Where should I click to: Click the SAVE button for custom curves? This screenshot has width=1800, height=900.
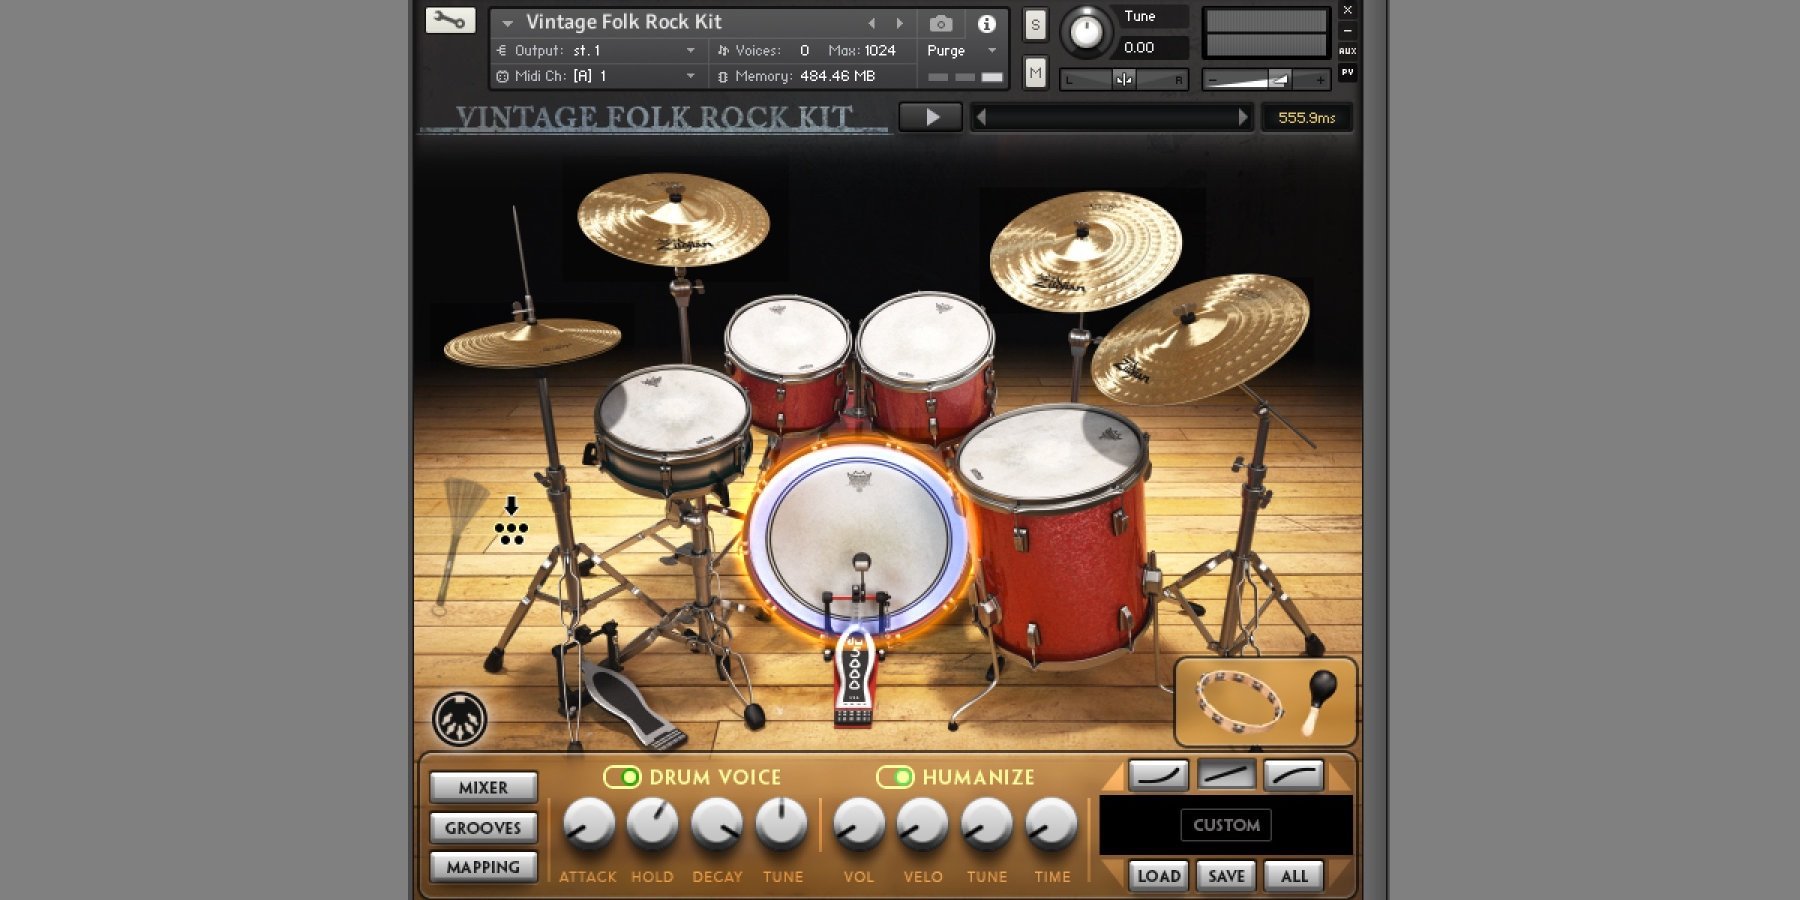click(x=1226, y=875)
